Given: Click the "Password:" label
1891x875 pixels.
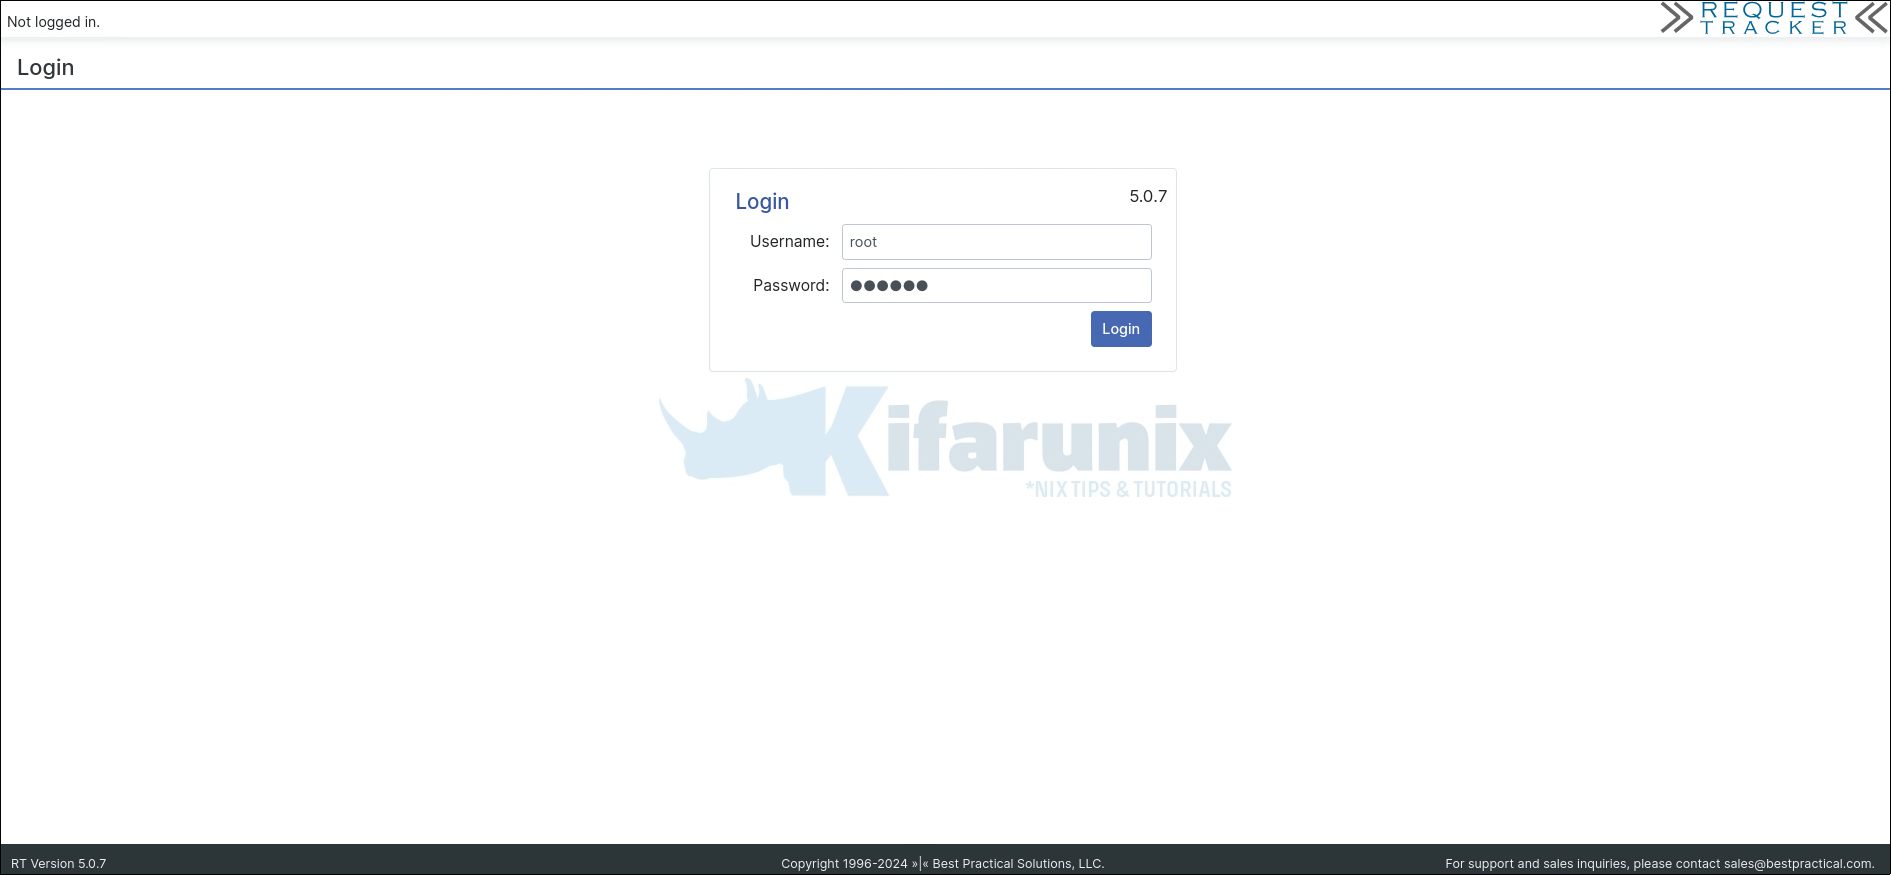Looking at the screenshot, I should [791, 286].
